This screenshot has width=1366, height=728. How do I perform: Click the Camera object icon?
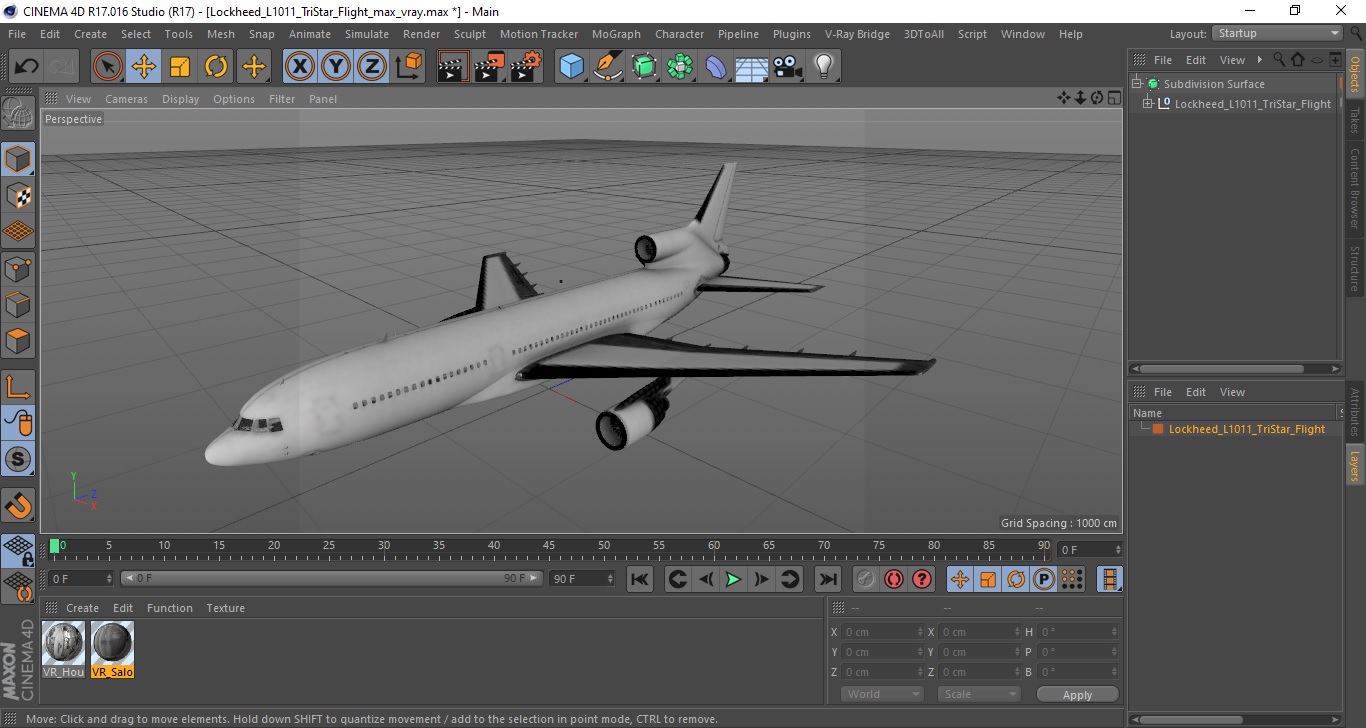click(x=788, y=67)
